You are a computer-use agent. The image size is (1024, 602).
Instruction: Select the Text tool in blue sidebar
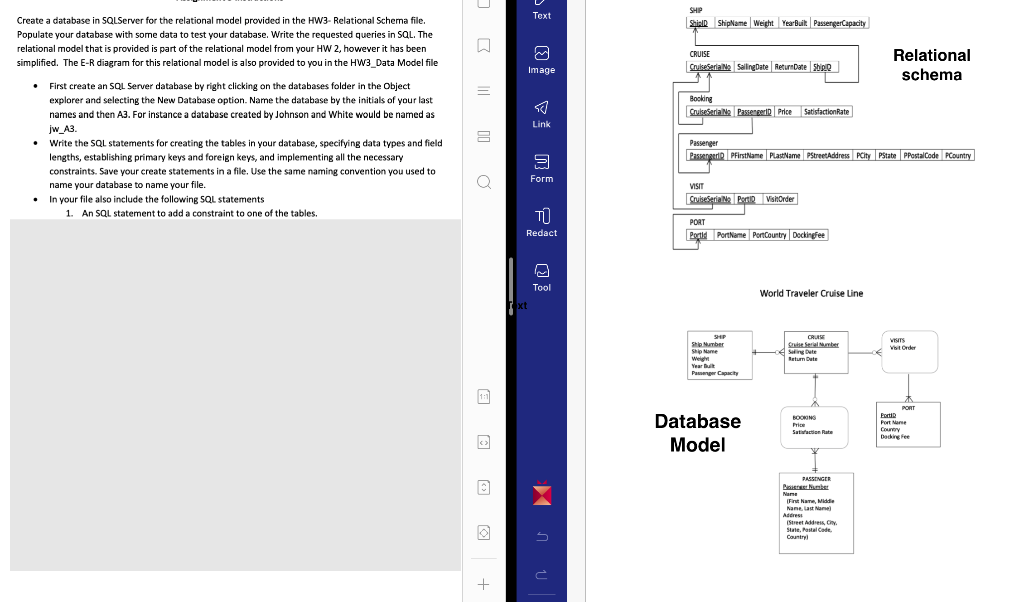coord(541,10)
